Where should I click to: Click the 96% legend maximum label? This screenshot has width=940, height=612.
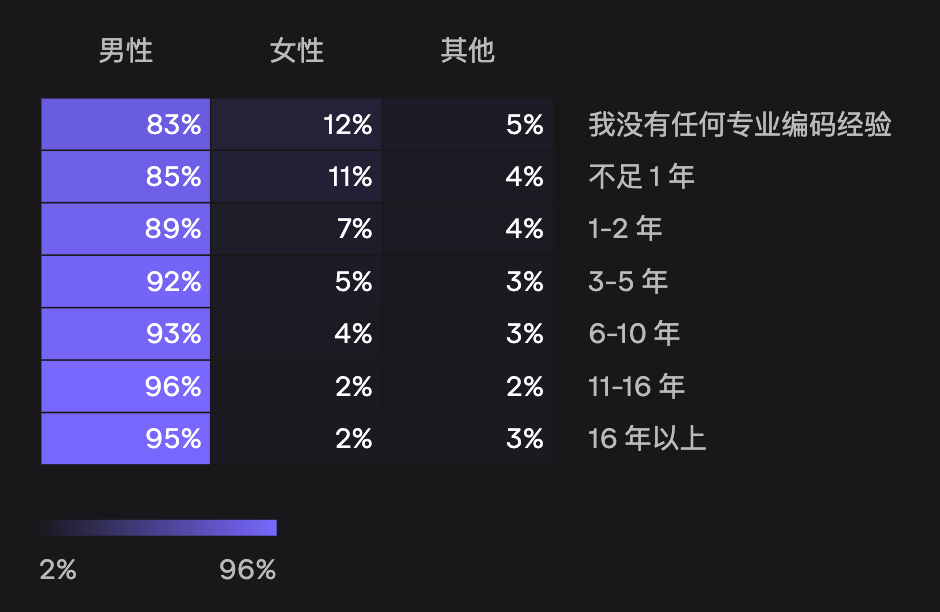[247, 569]
